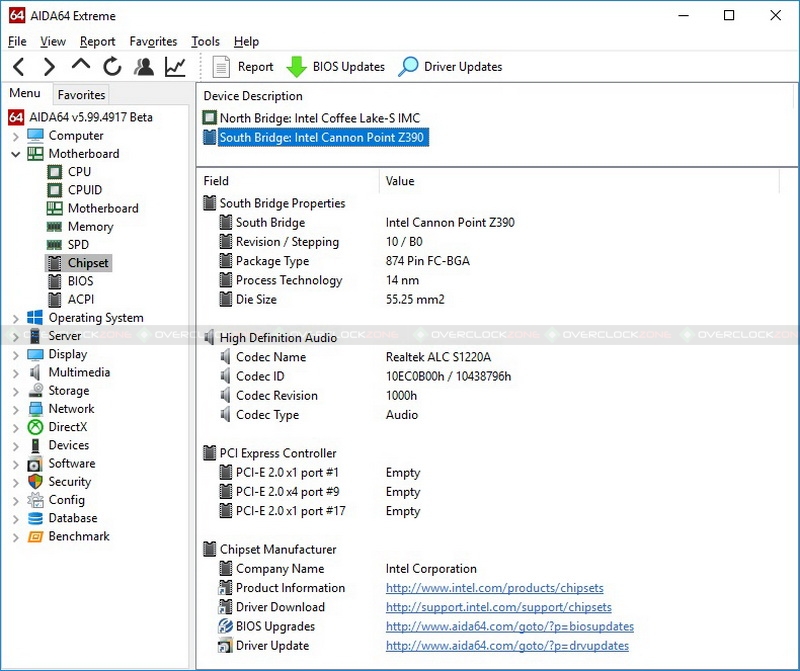Viewport: 800px width, 671px height.
Task: Open the graph chart icon in toolbar
Action: click(x=175, y=67)
